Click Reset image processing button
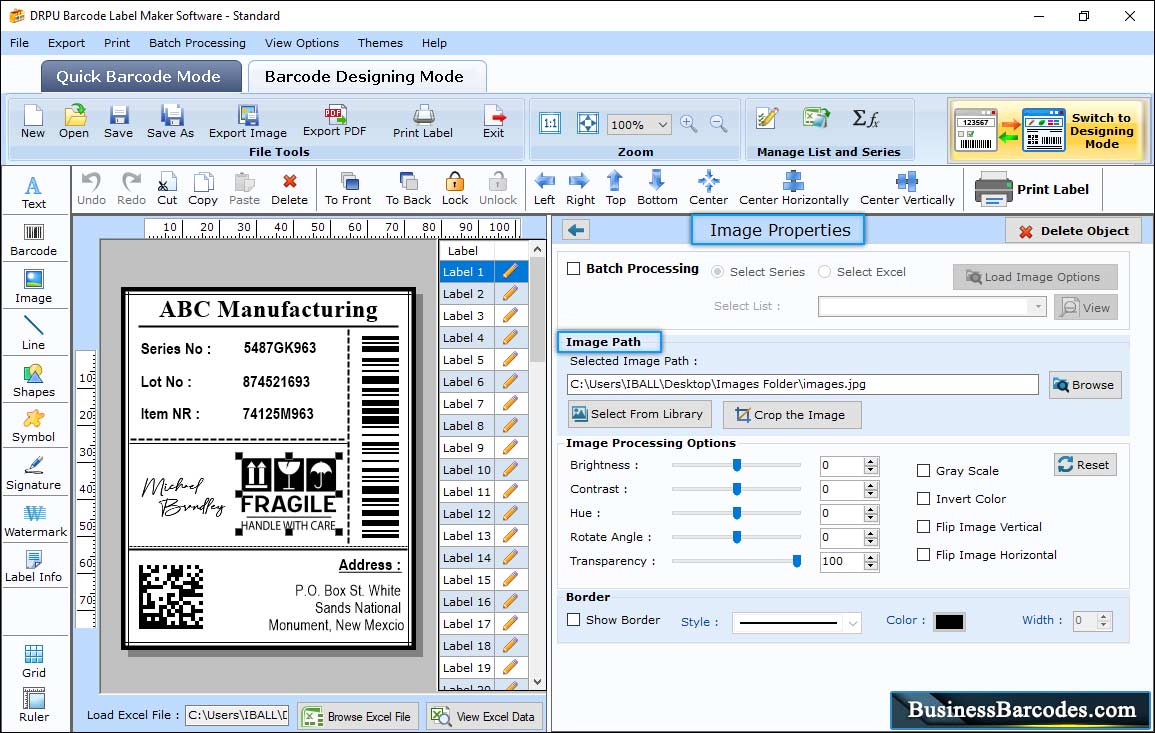The height and width of the screenshot is (733, 1155). pyautogui.click(x=1084, y=465)
